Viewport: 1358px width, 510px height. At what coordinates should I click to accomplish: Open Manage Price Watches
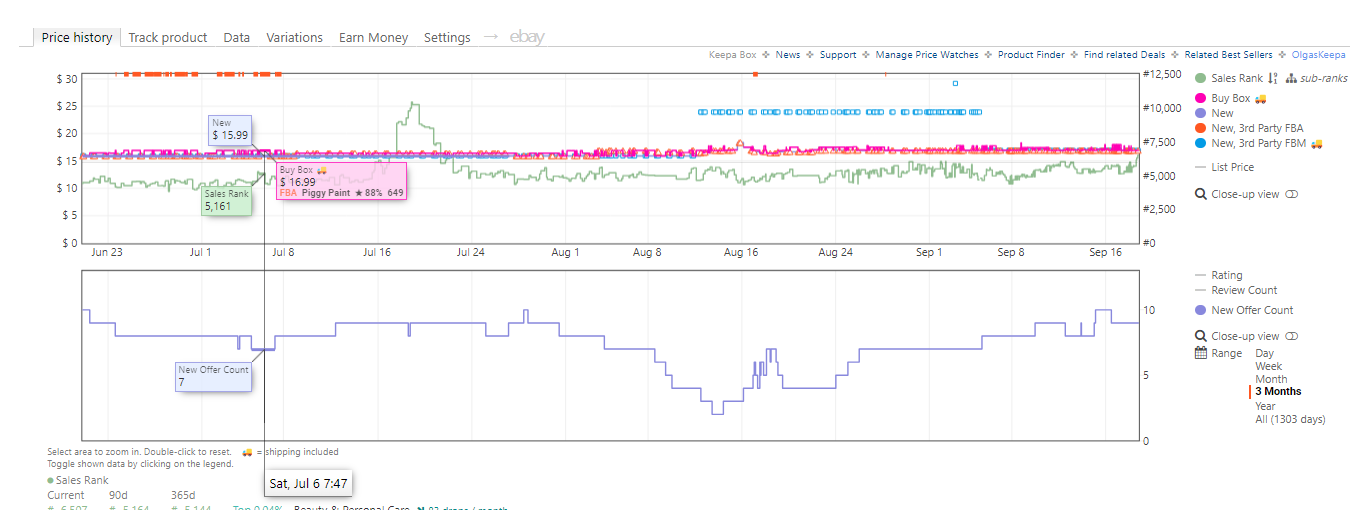pos(927,55)
